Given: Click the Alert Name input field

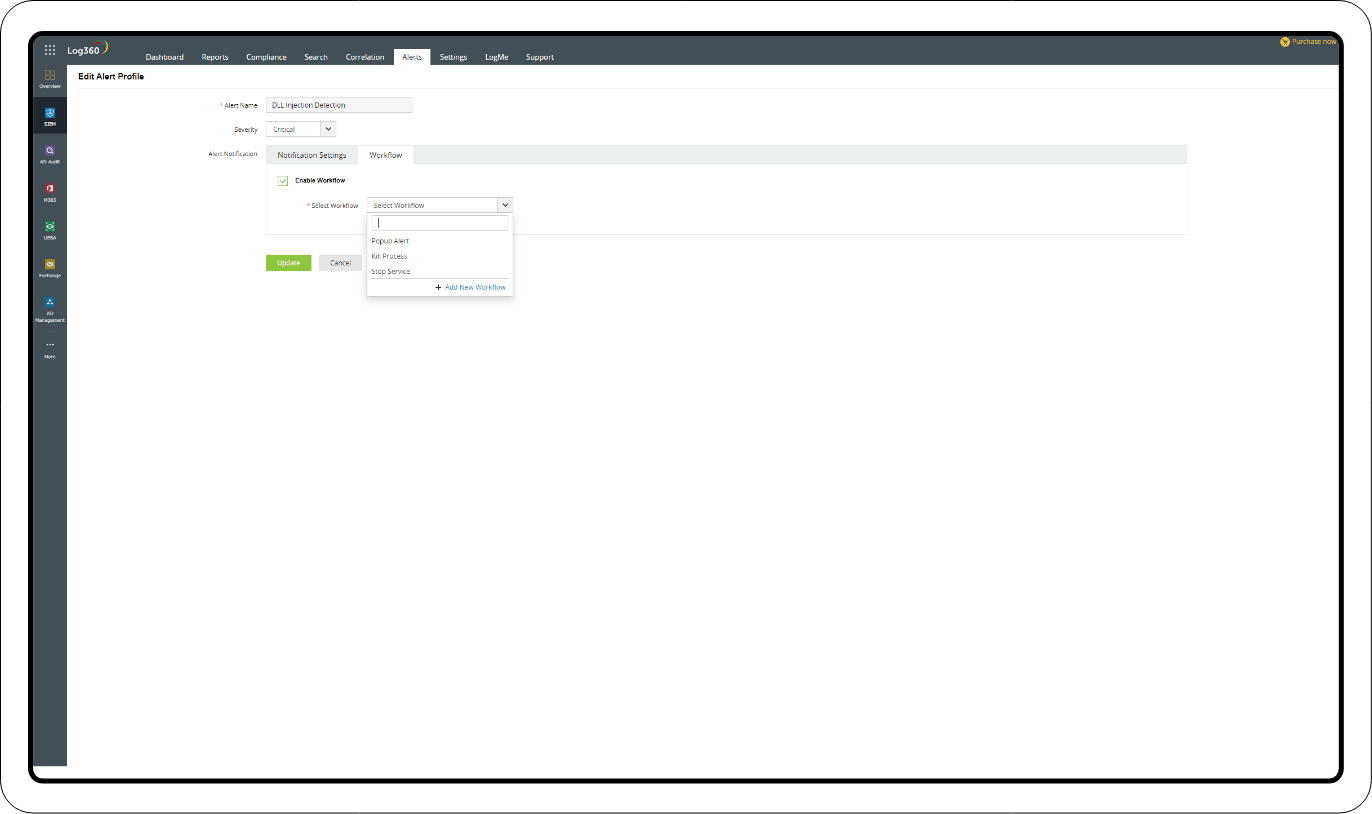Looking at the screenshot, I should [x=339, y=104].
